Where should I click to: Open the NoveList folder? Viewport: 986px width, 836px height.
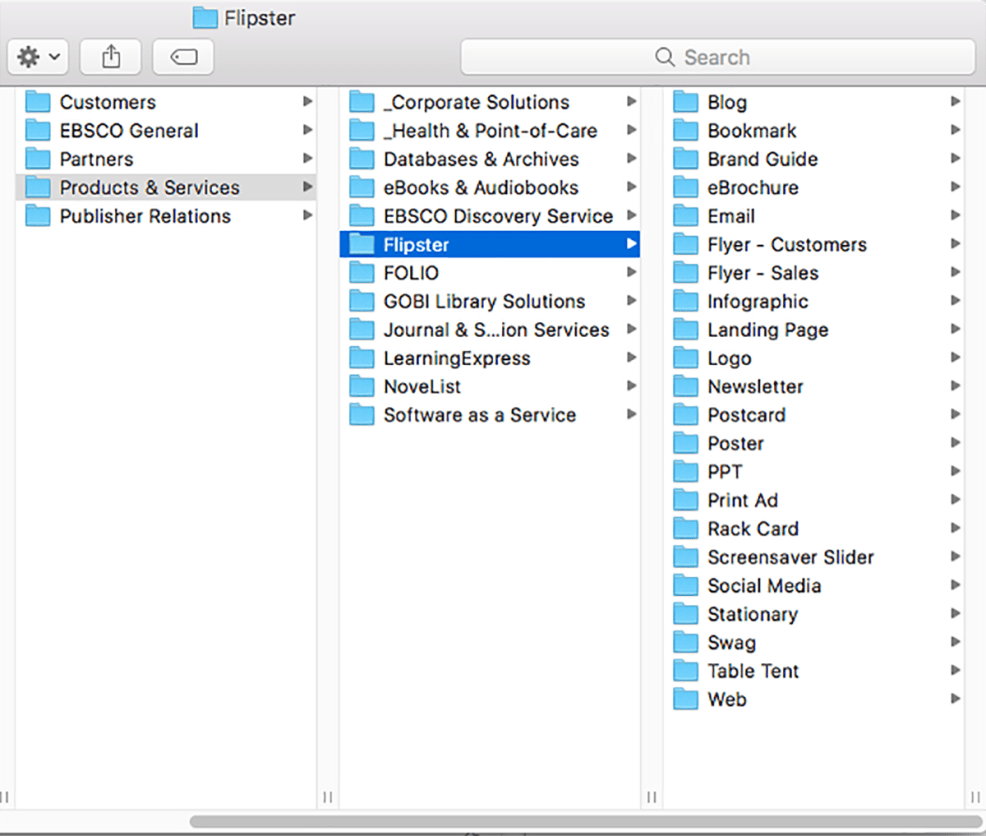(x=422, y=387)
